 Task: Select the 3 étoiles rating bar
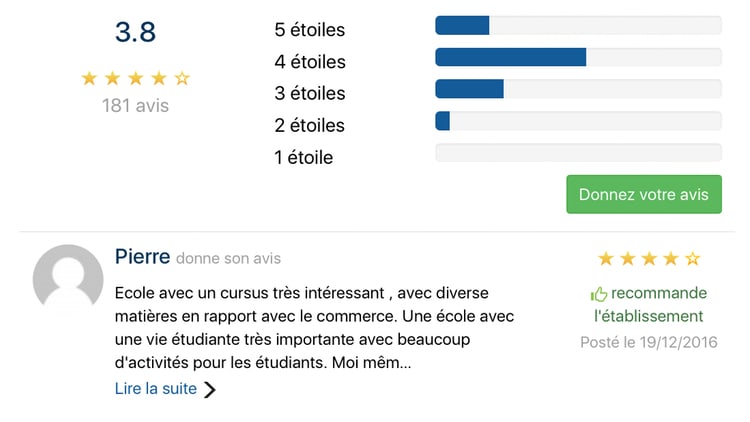click(x=578, y=89)
